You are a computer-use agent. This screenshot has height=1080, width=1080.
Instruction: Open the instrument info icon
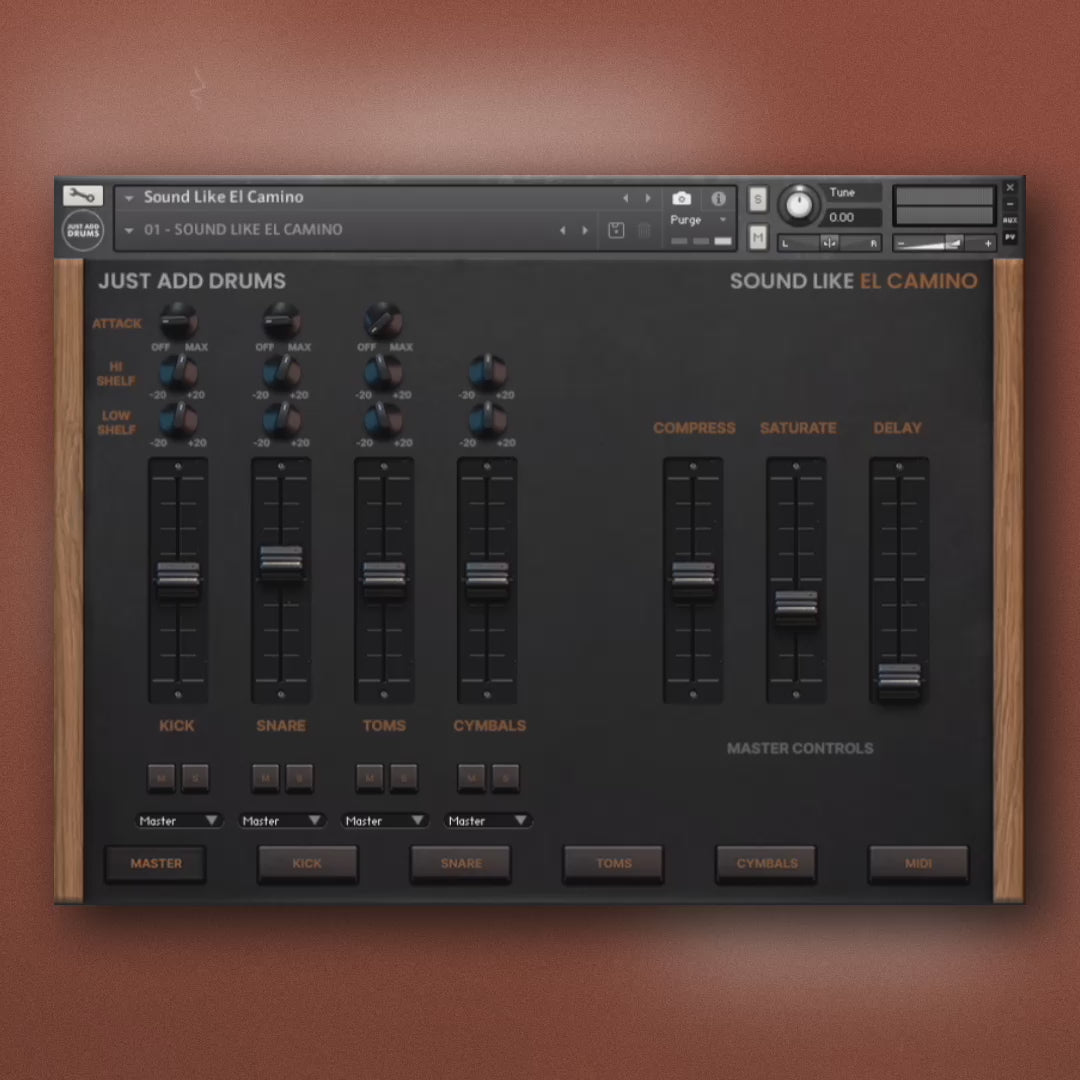pyautogui.click(x=718, y=198)
